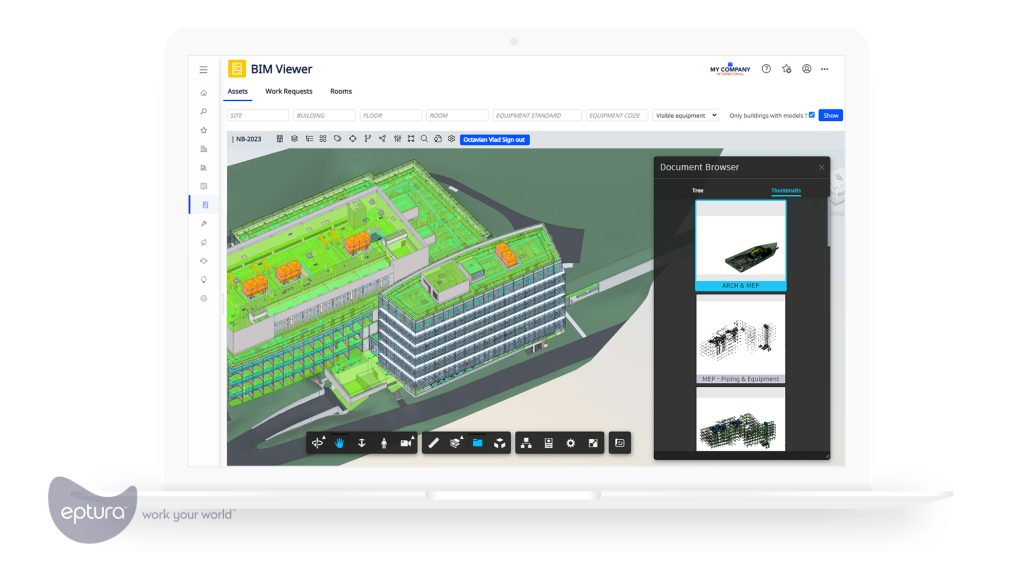
Task: Open viewer settings gear icon
Action: [x=570, y=442]
